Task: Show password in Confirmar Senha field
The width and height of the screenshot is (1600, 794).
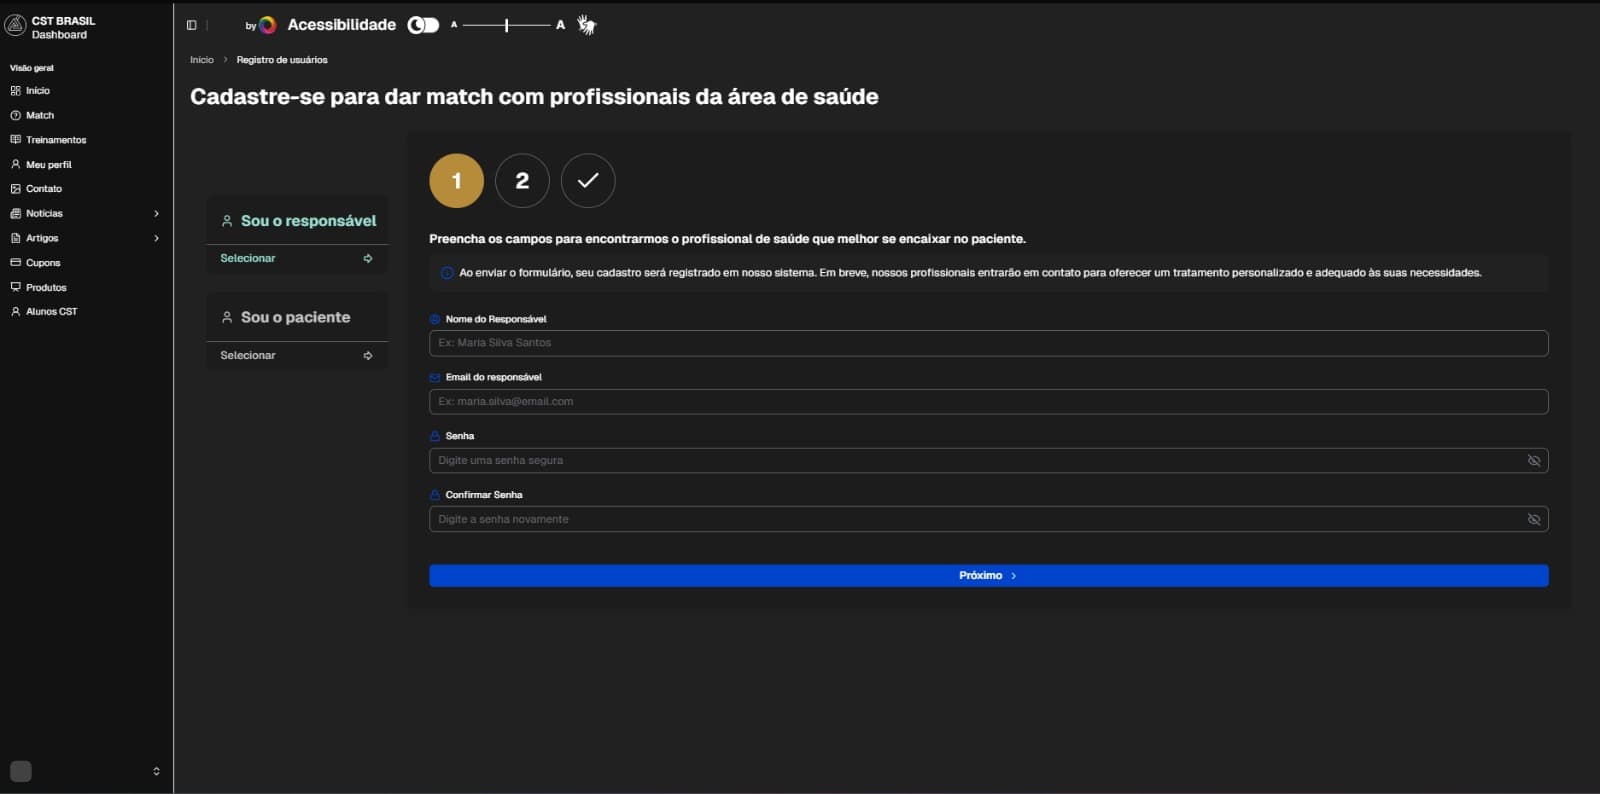Action: [x=1533, y=520]
